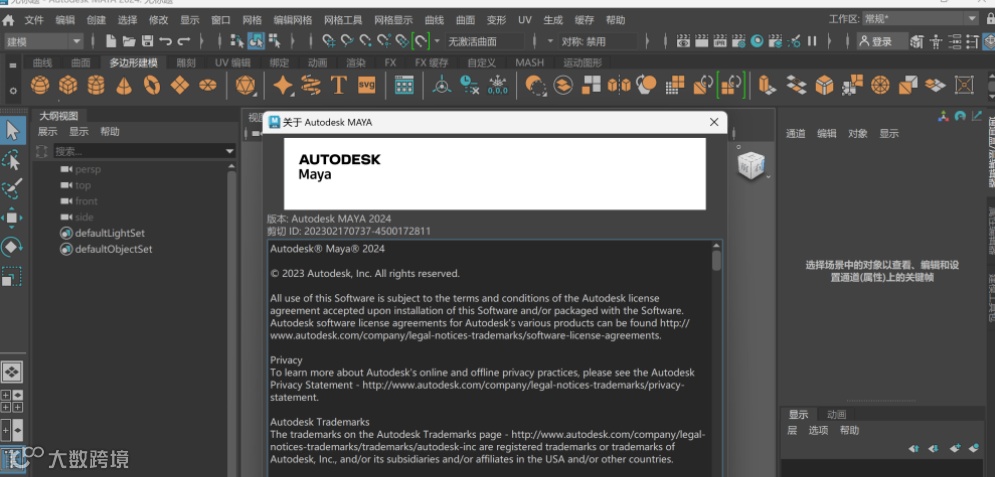The image size is (995, 477).
Task: Click the Maya home icon
Action: tap(8, 20)
